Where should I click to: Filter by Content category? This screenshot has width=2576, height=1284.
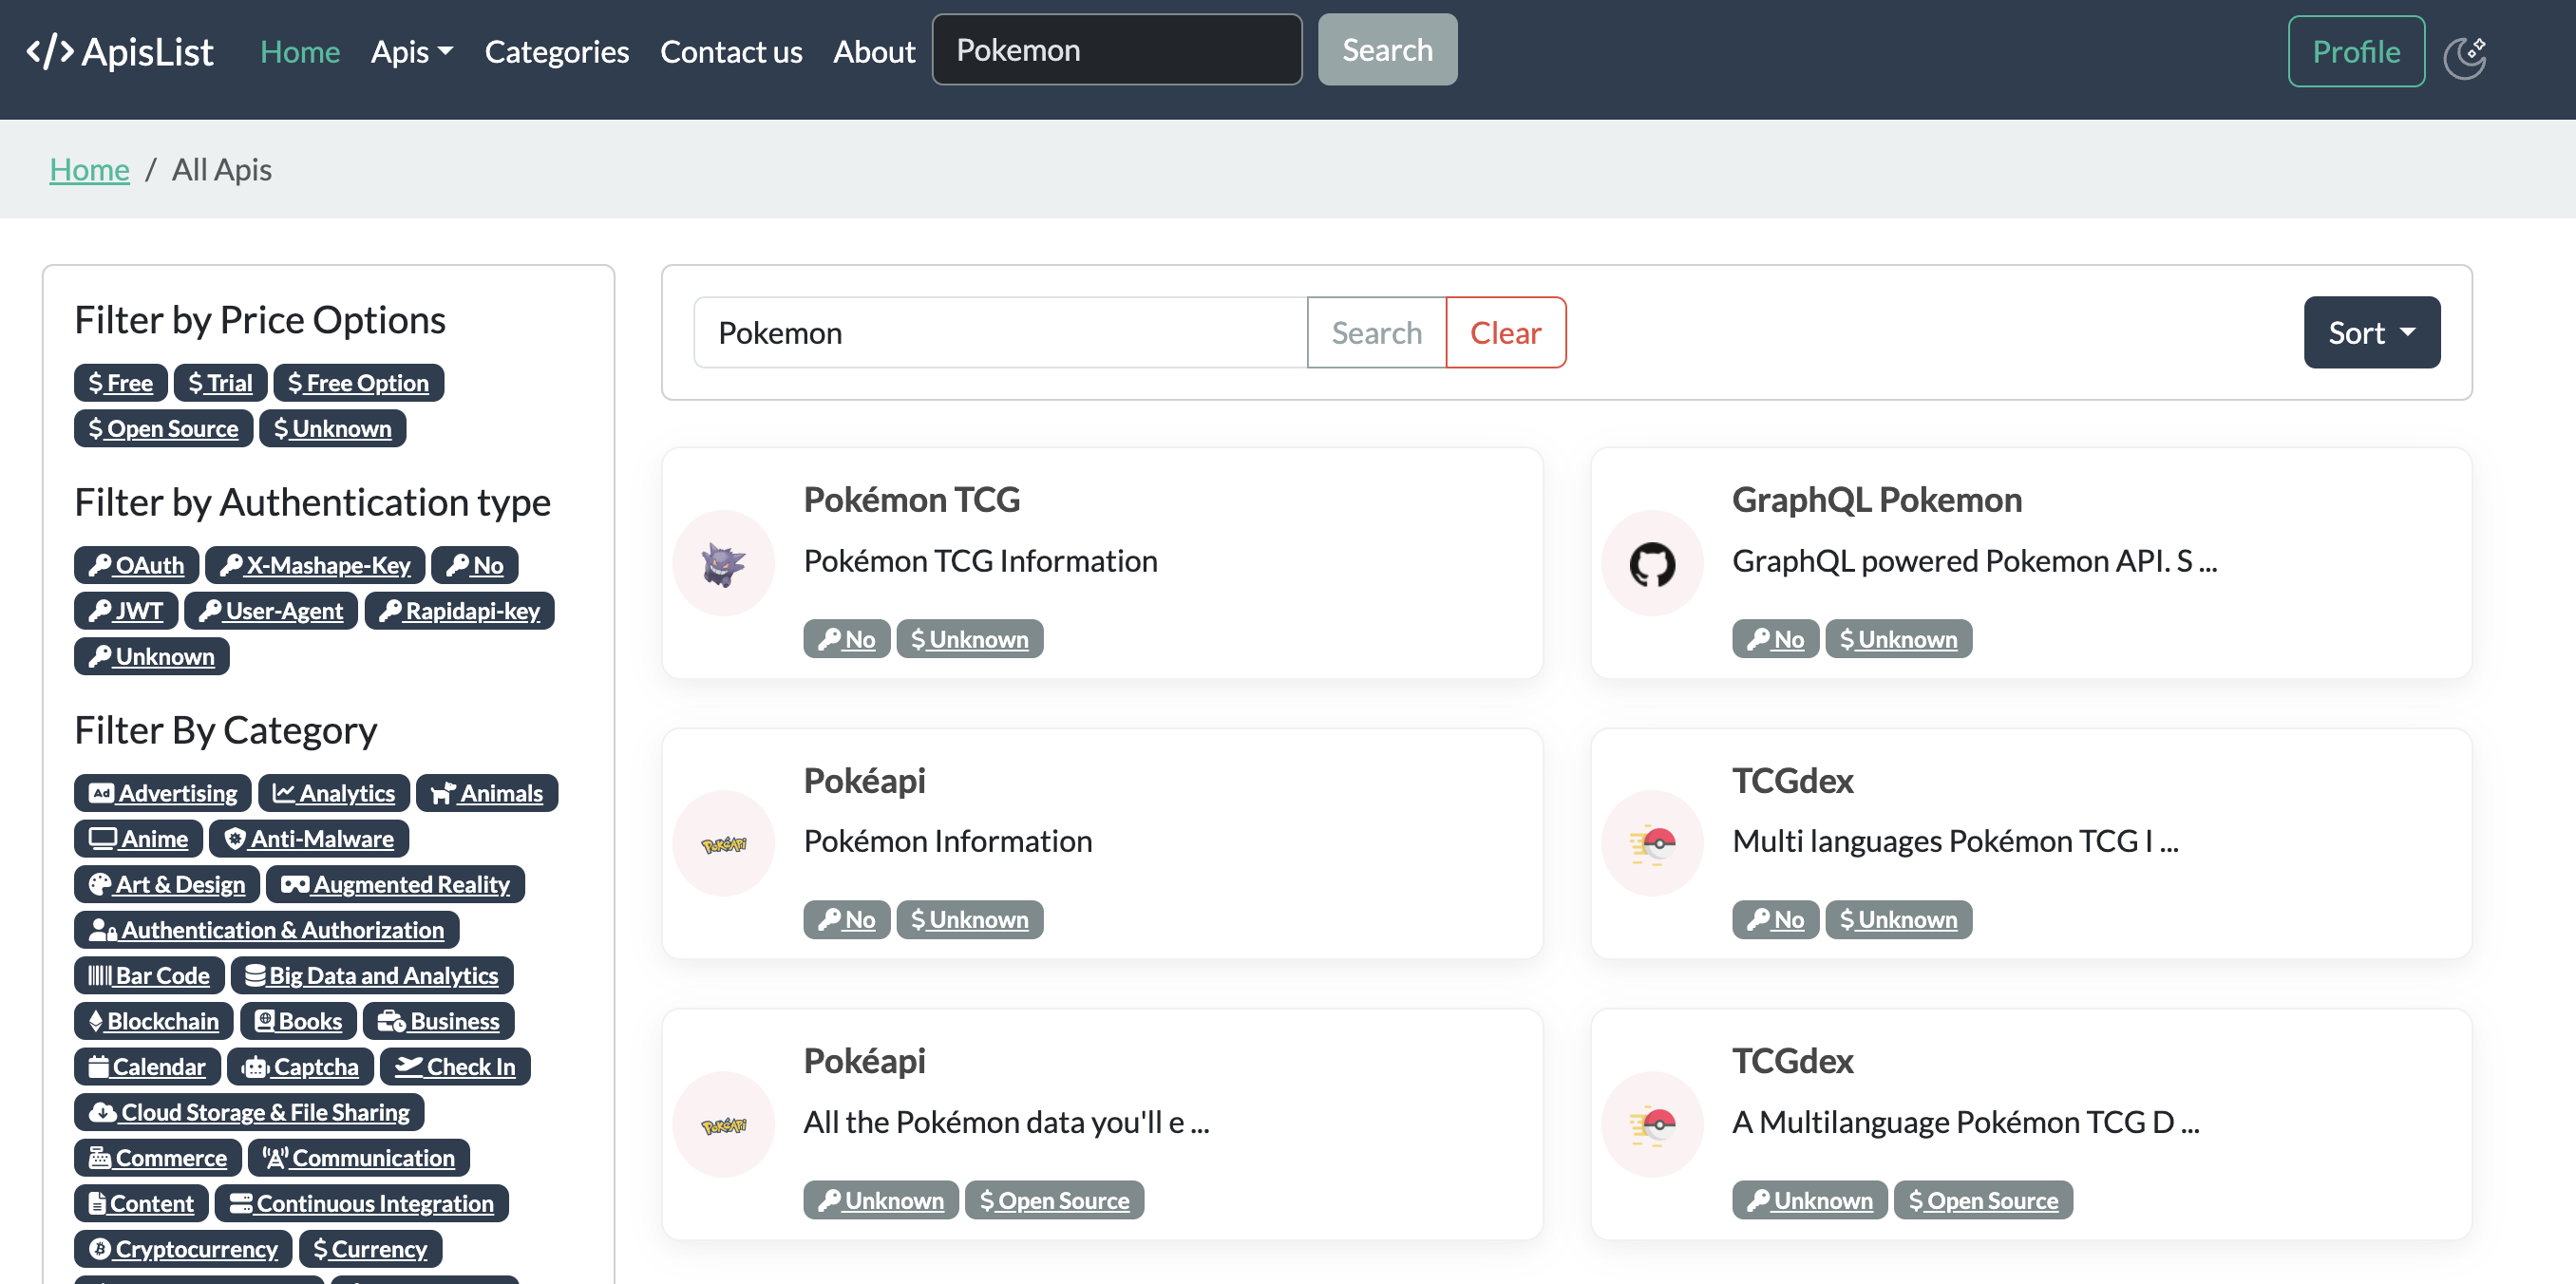[142, 1203]
